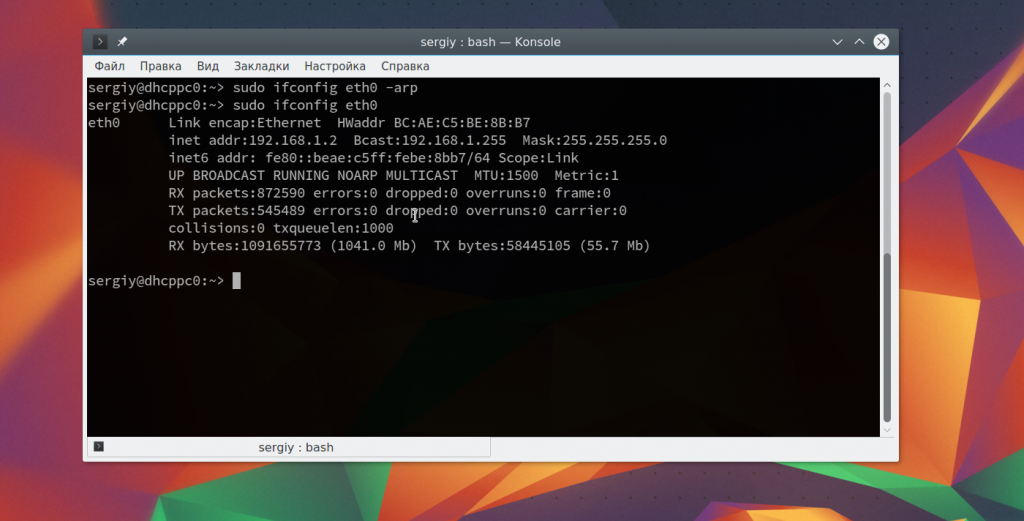Viewport: 1024px width, 521px height.
Task: Click 'collisions:0' text
Action: pyautogui.click(x=217, y=229)
